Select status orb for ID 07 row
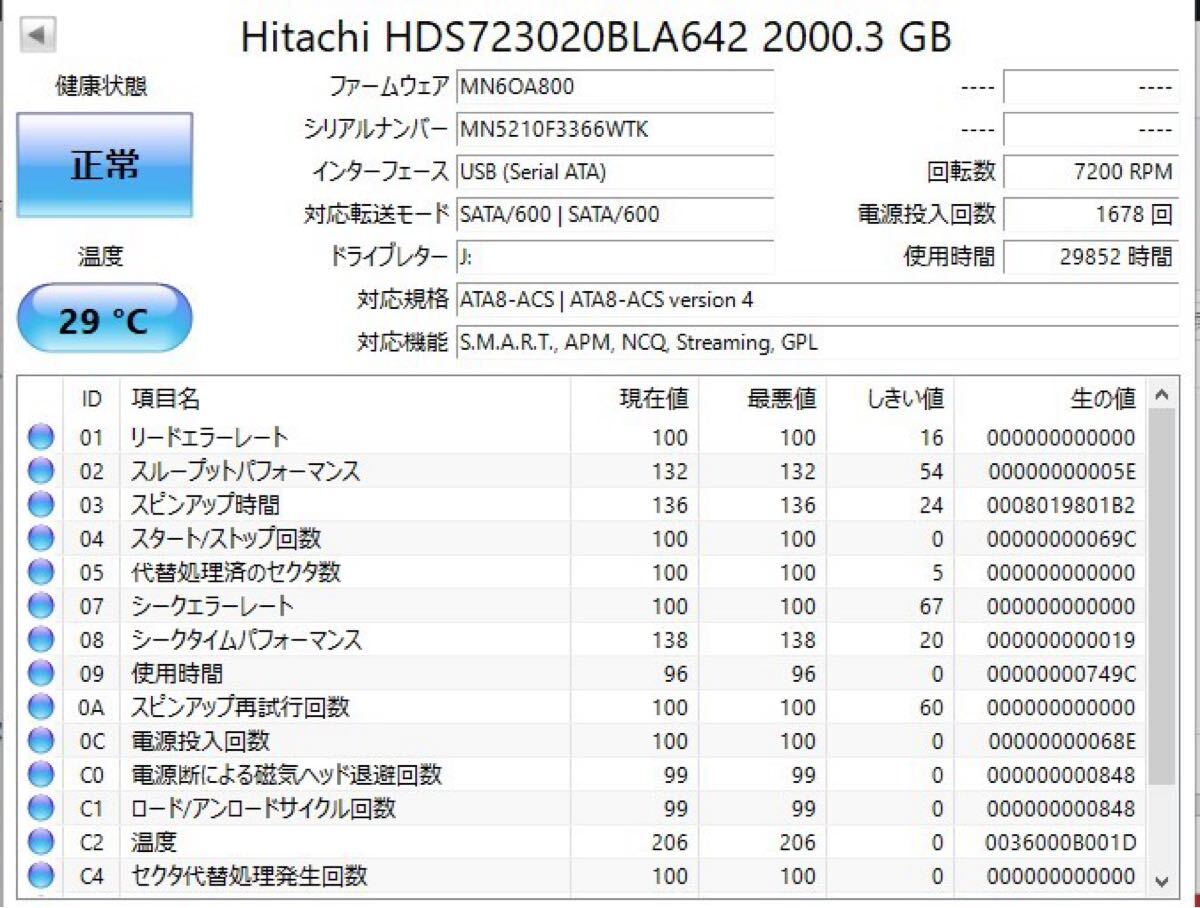 pos(41,606)
